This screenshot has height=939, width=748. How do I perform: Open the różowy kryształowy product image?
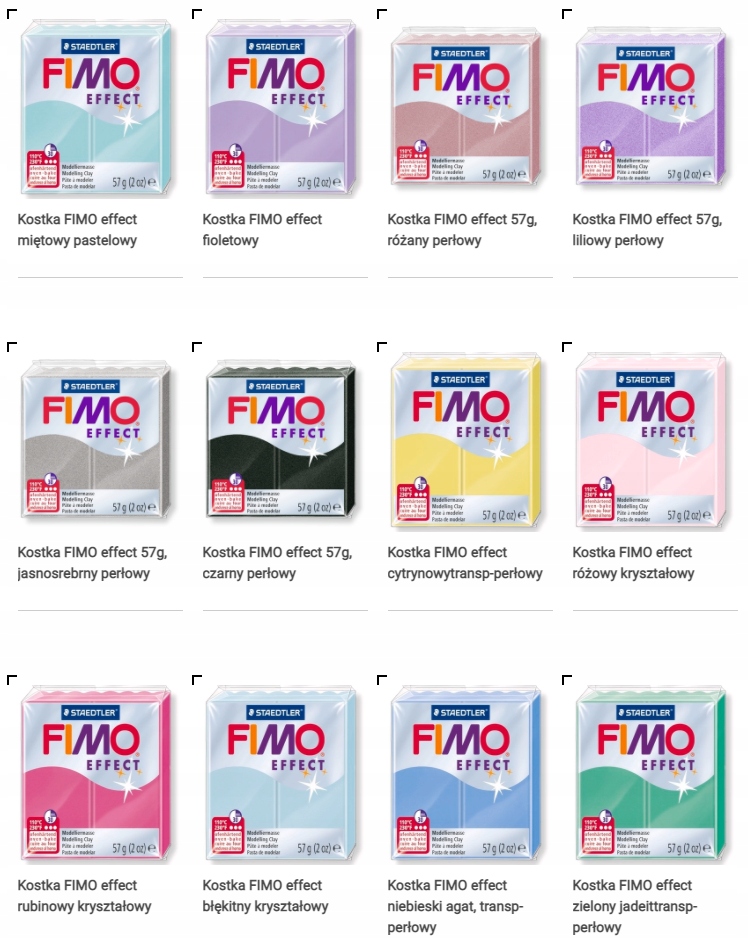click(652, 439)
